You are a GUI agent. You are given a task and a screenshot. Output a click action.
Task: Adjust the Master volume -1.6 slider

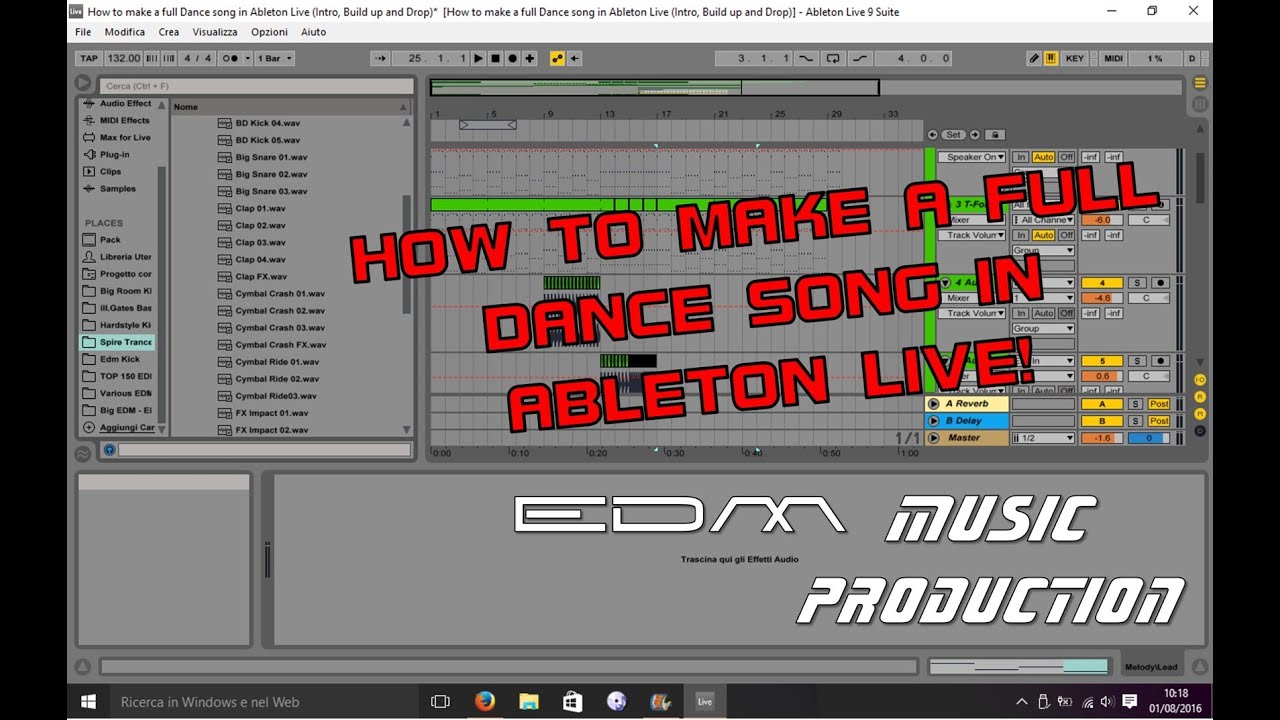(x=1103, y=438)
